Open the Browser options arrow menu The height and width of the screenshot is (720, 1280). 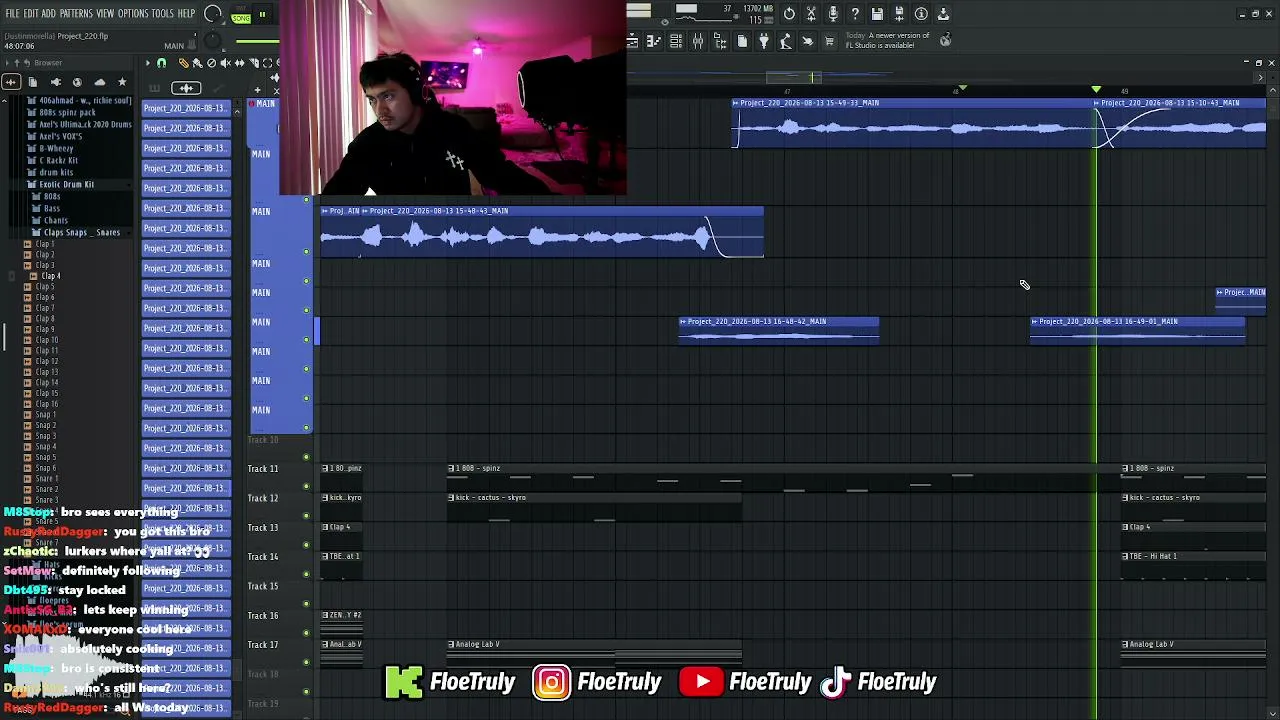click(x=5, y=63)
